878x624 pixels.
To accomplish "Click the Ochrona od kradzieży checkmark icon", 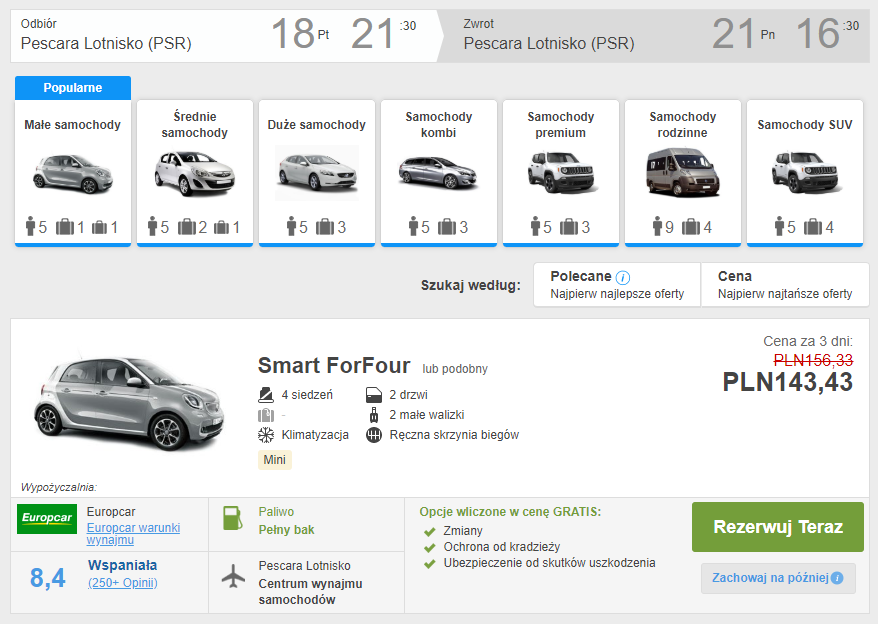I will (429, 548).
